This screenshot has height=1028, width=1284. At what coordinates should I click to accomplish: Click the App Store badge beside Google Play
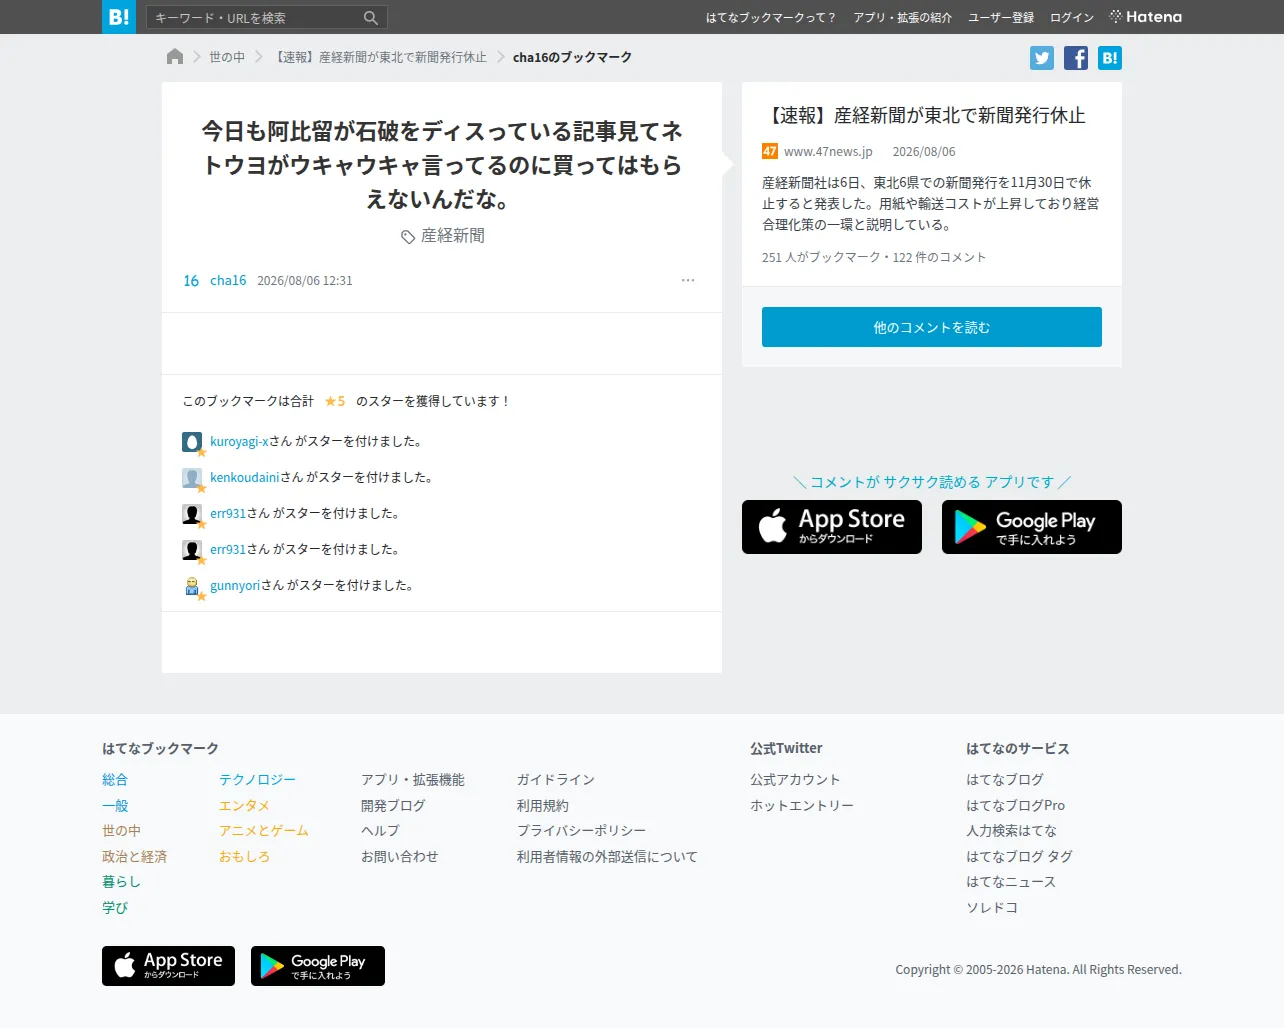pos(832,527)
